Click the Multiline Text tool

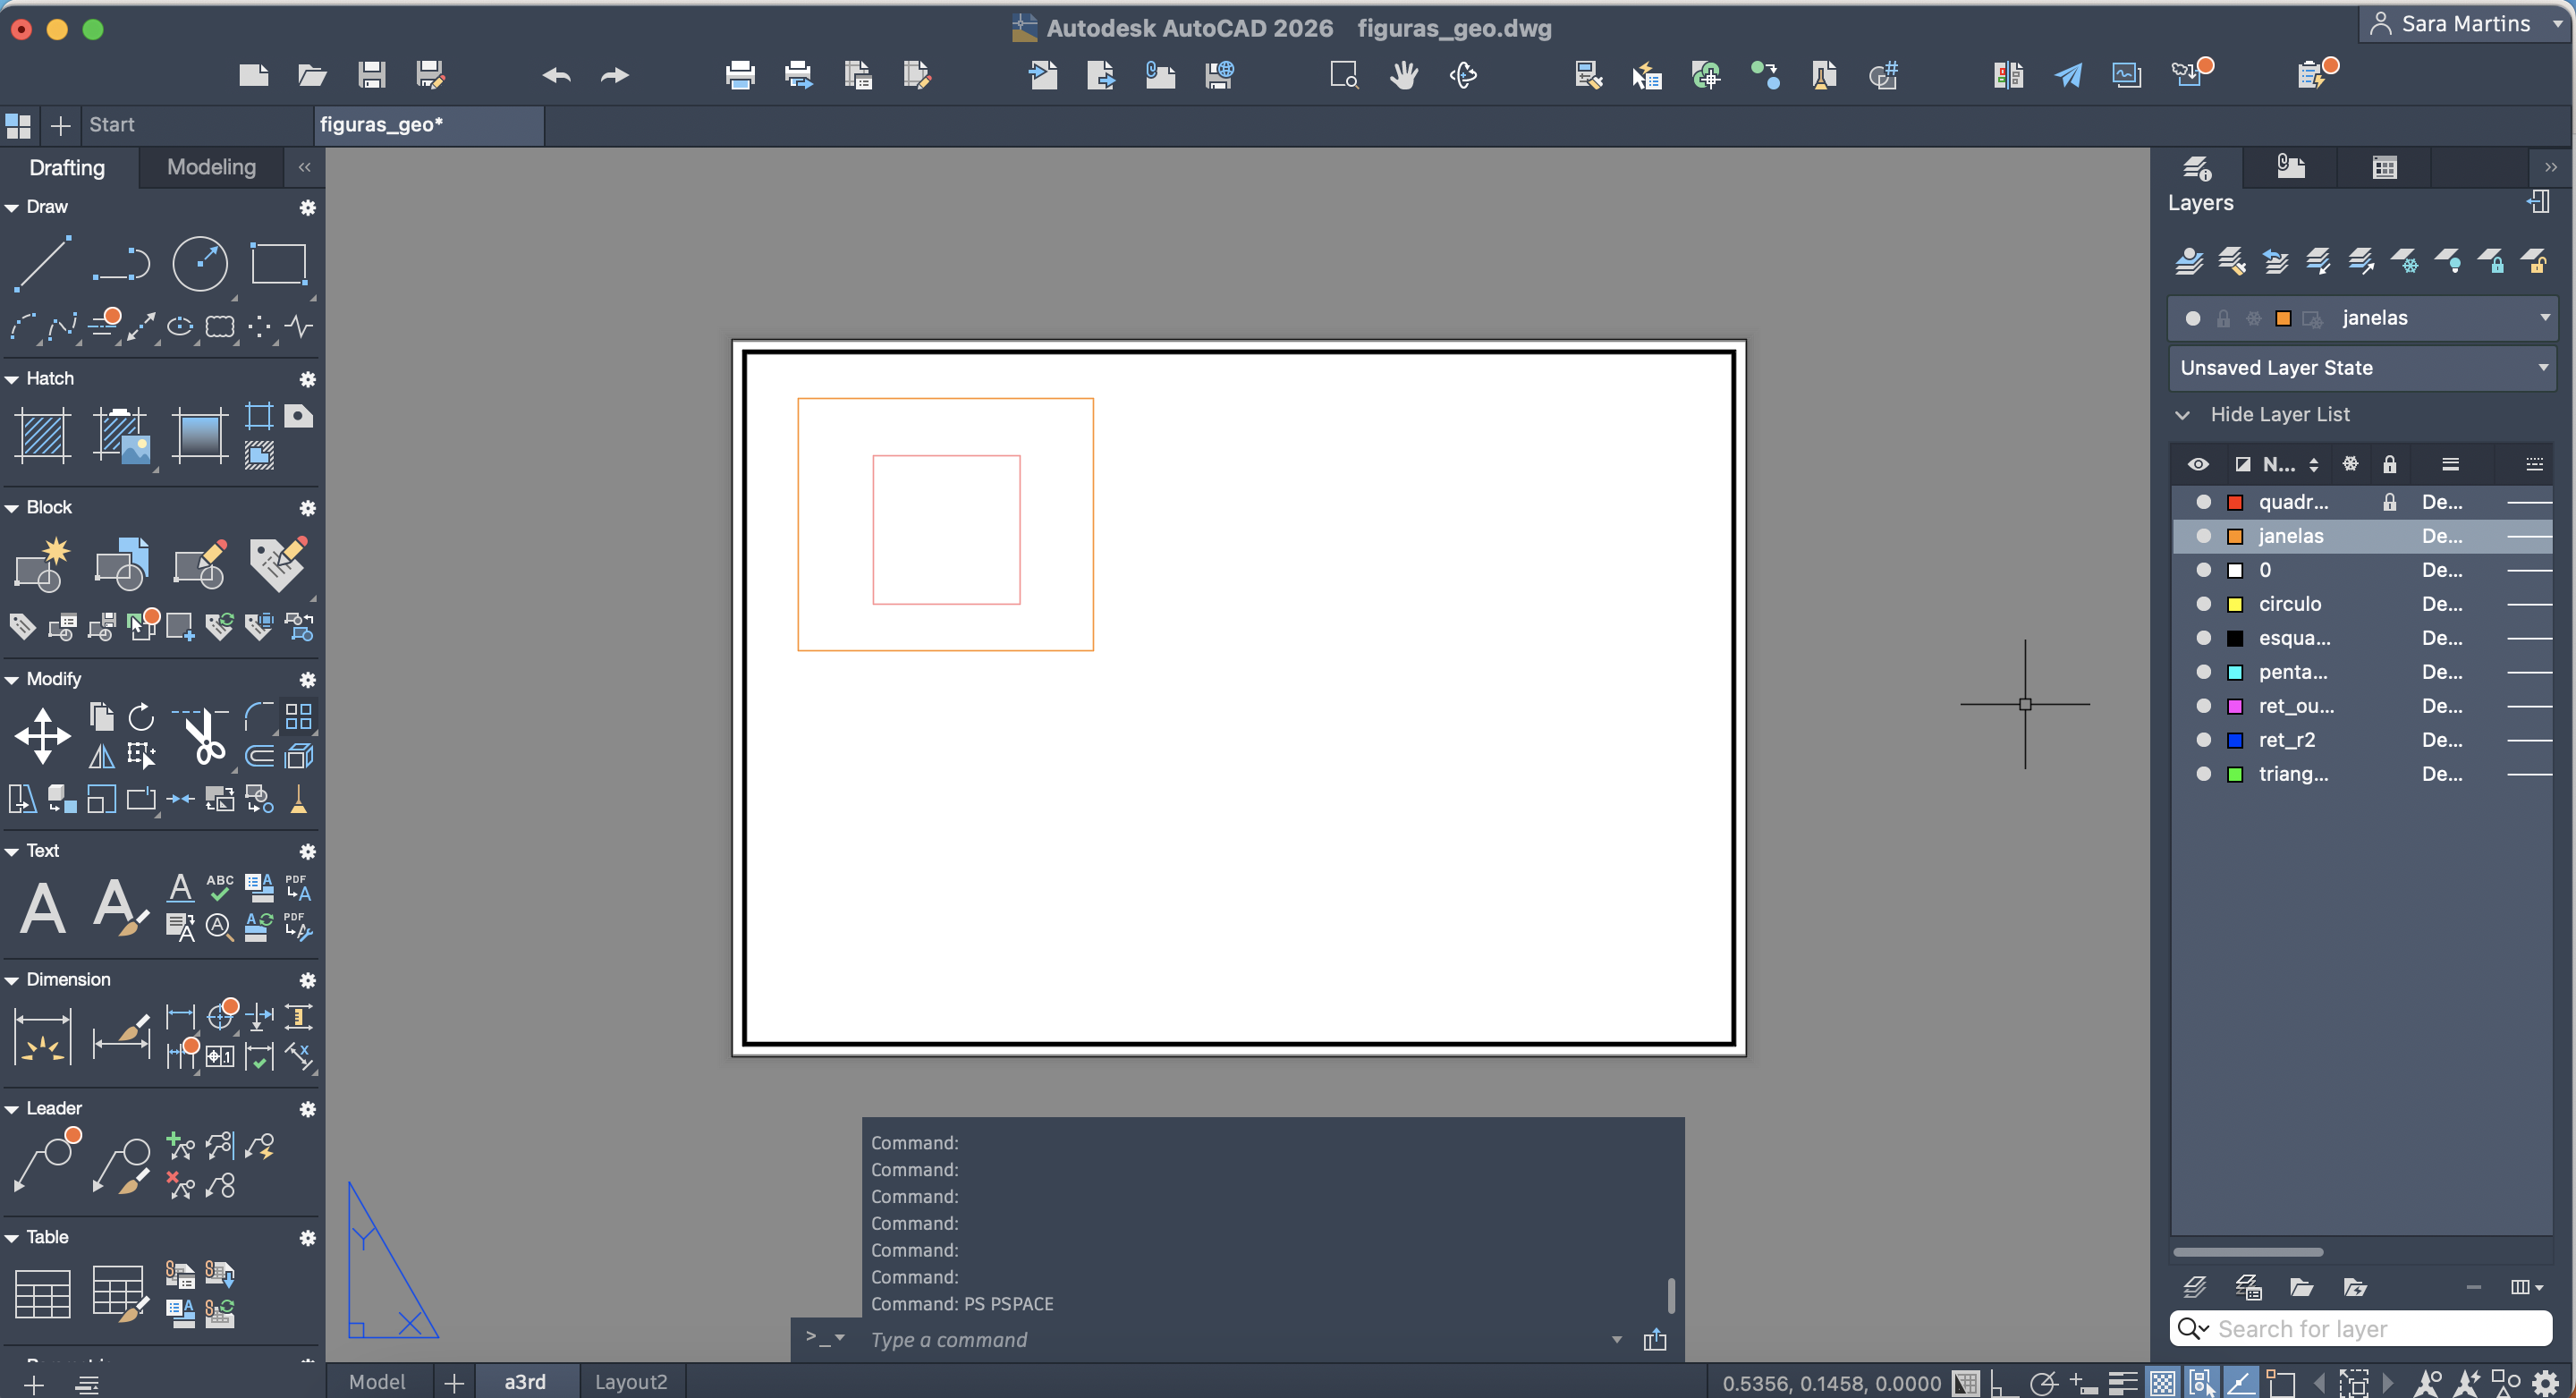coord(42,908)
